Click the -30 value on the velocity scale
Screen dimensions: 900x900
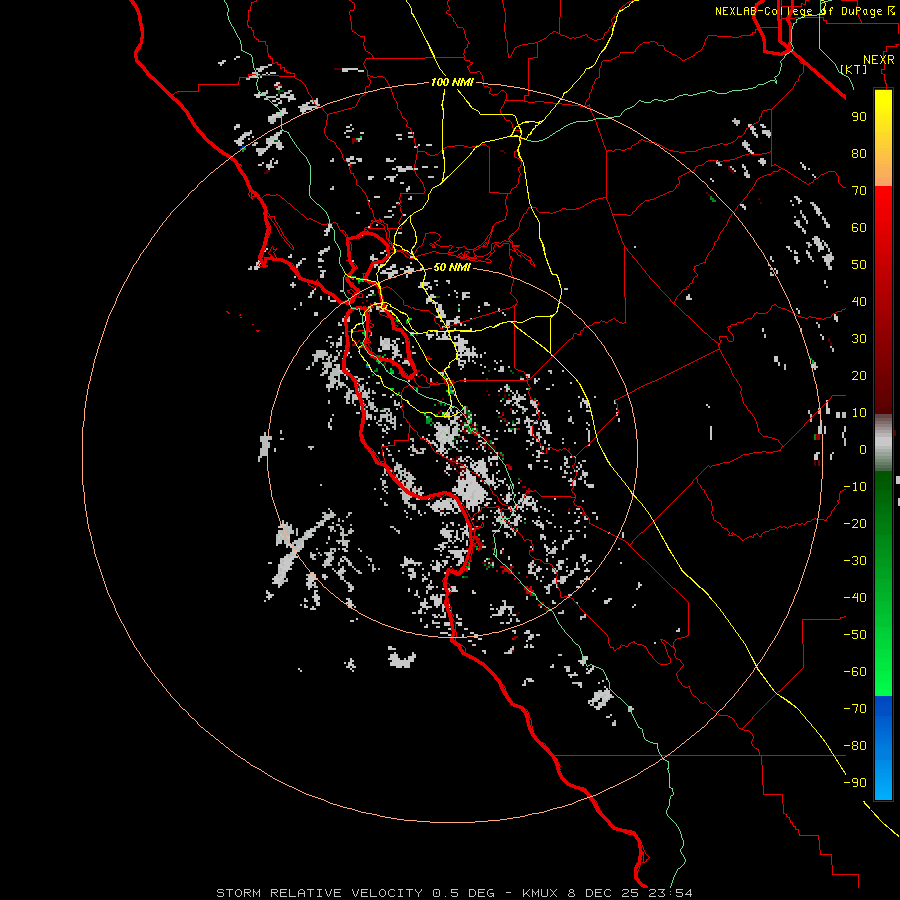(855, 561)
